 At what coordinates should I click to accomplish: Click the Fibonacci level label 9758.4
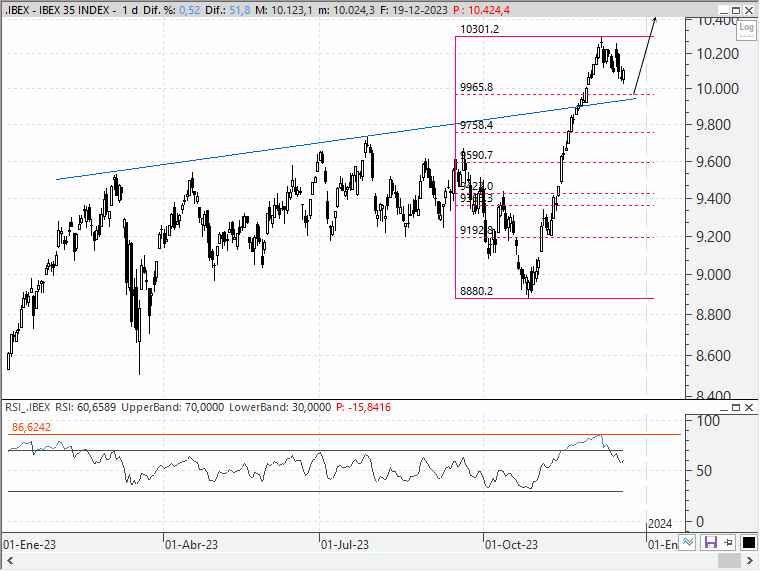click(x=476, y=126)
